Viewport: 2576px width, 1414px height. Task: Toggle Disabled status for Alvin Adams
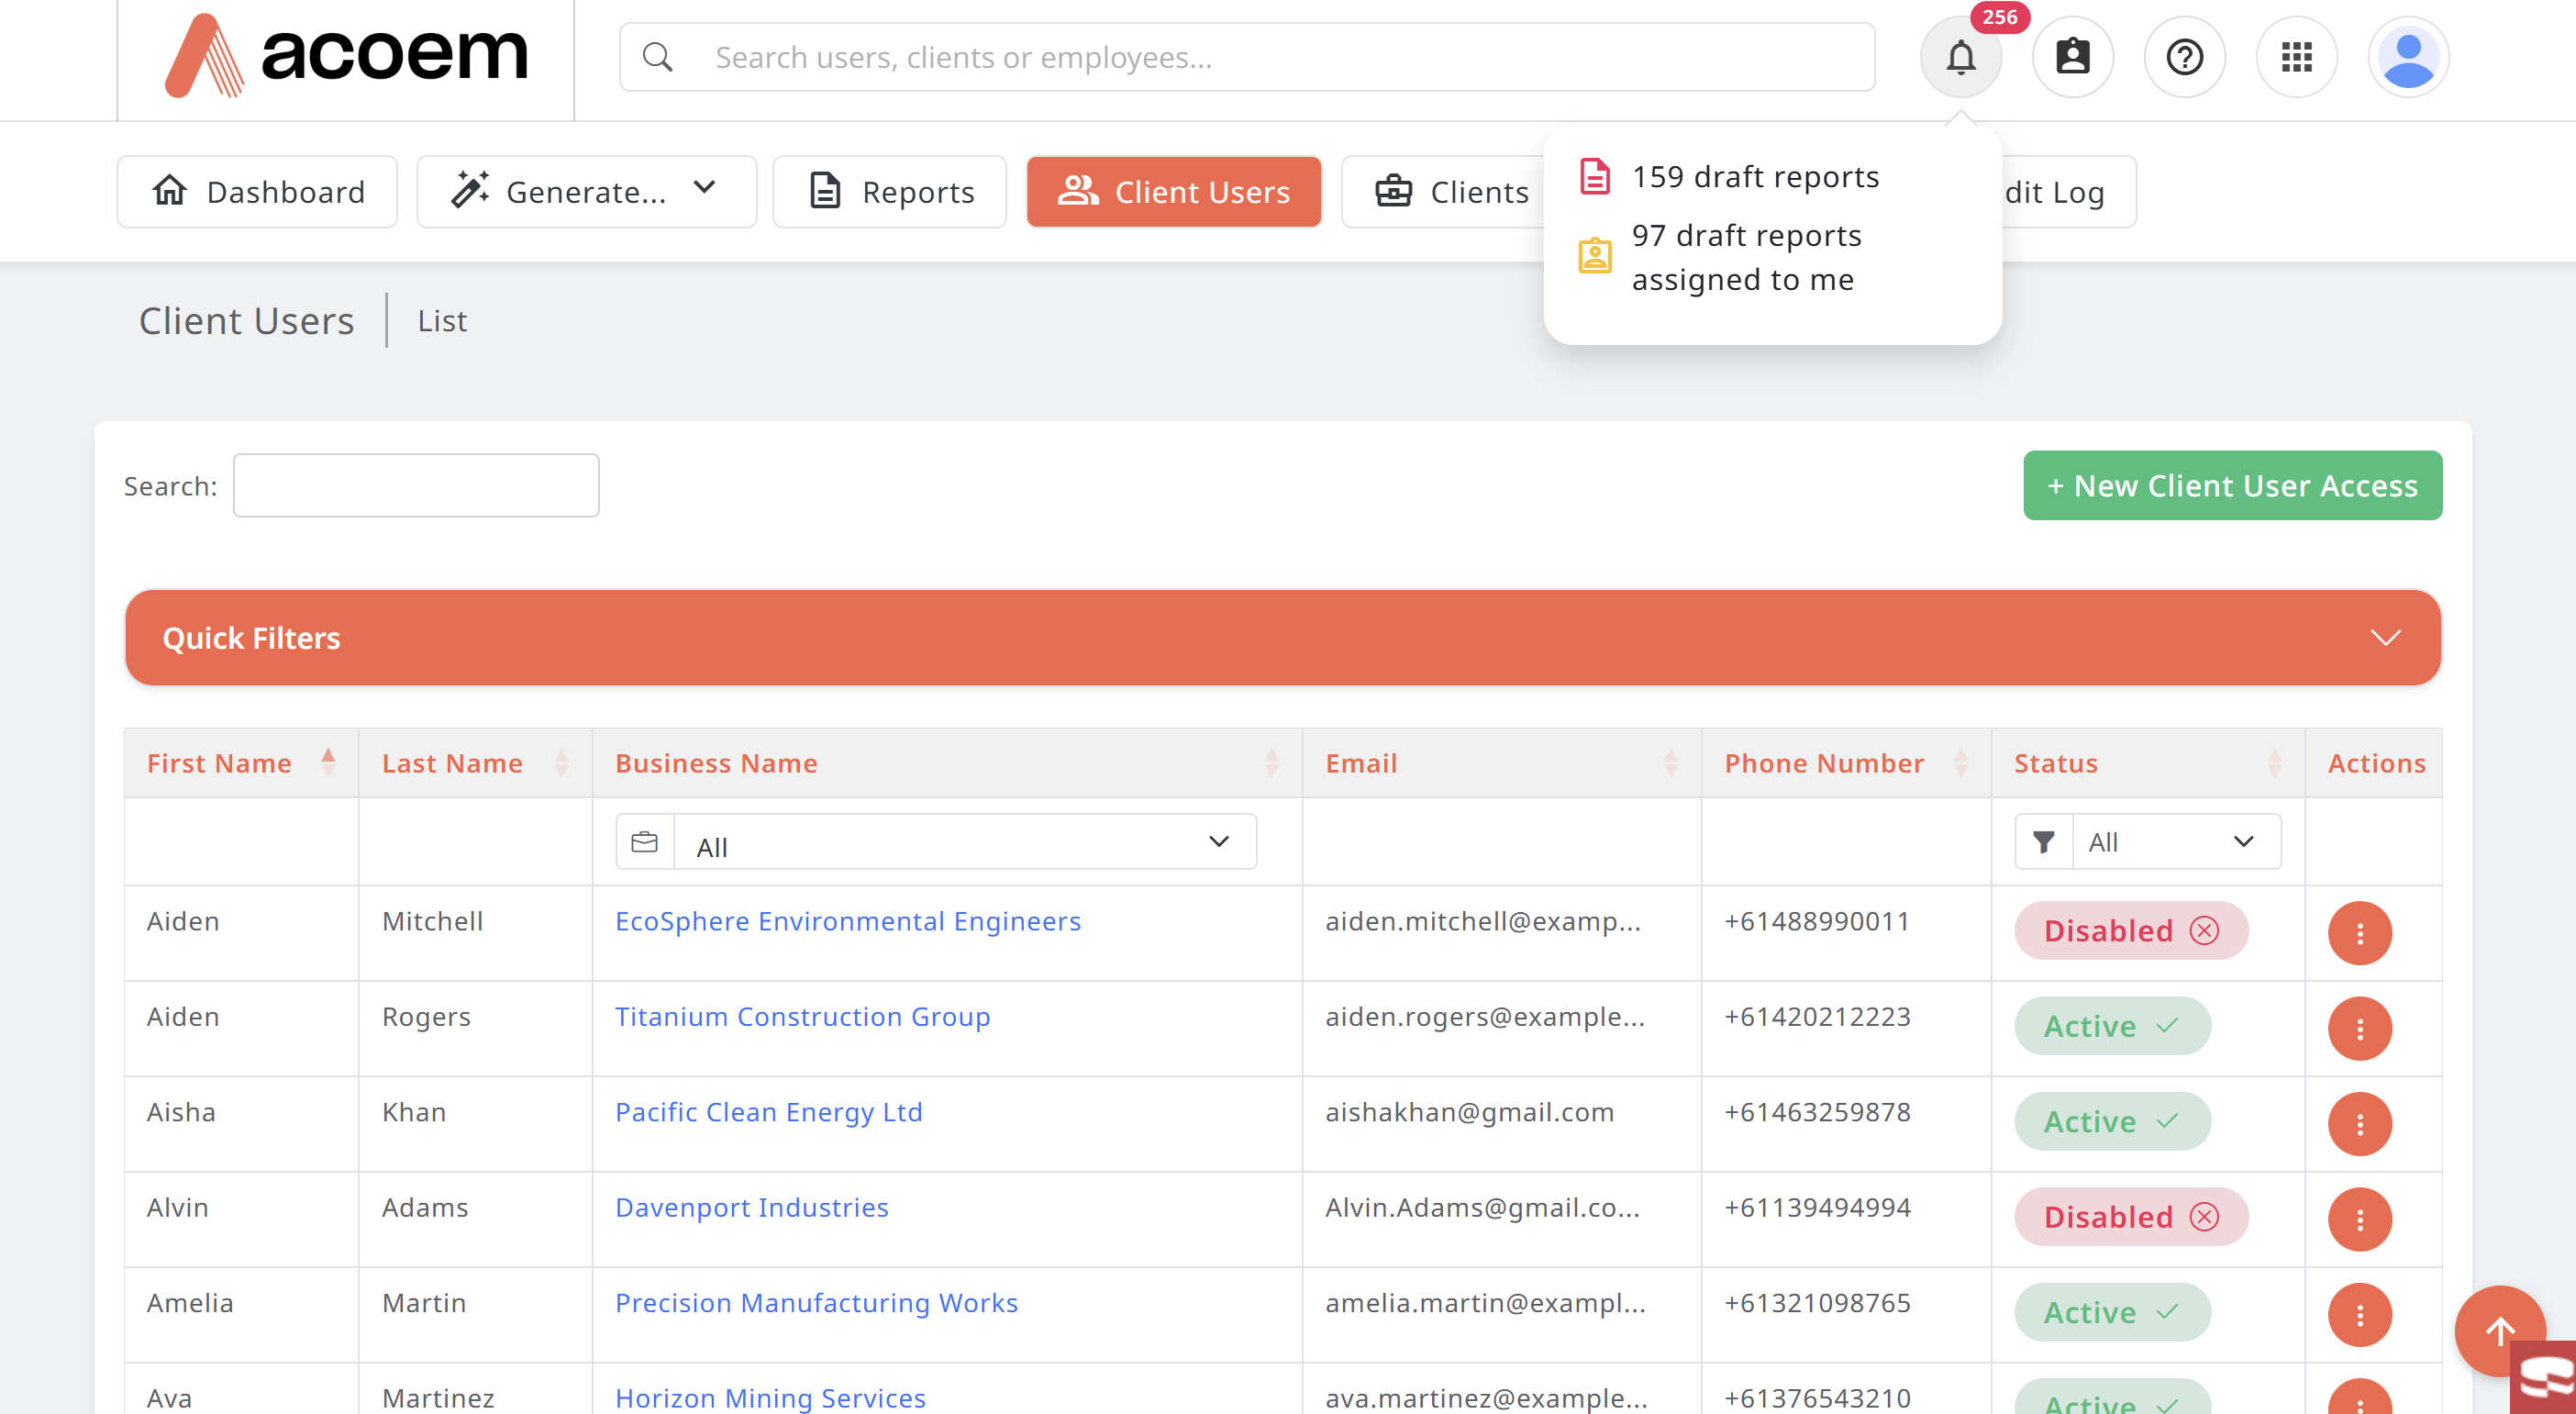coord(2130,1217)
